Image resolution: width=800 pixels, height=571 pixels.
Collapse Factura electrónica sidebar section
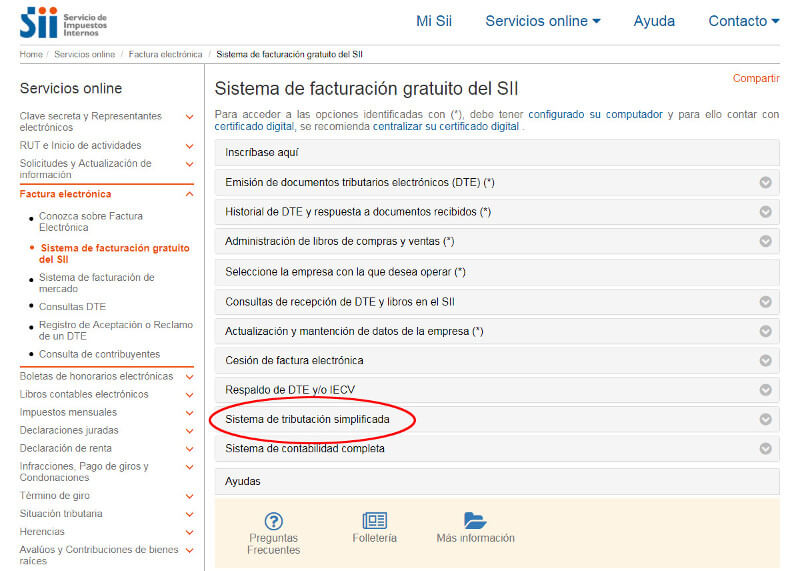tap(189, 194)
